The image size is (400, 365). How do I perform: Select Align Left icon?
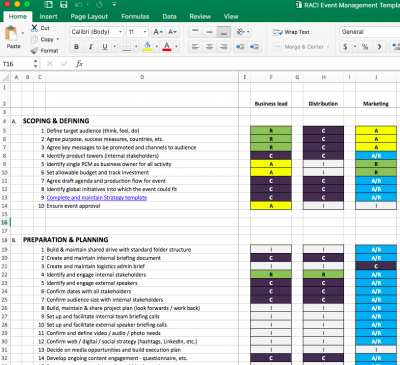click(x=195, y=47)
